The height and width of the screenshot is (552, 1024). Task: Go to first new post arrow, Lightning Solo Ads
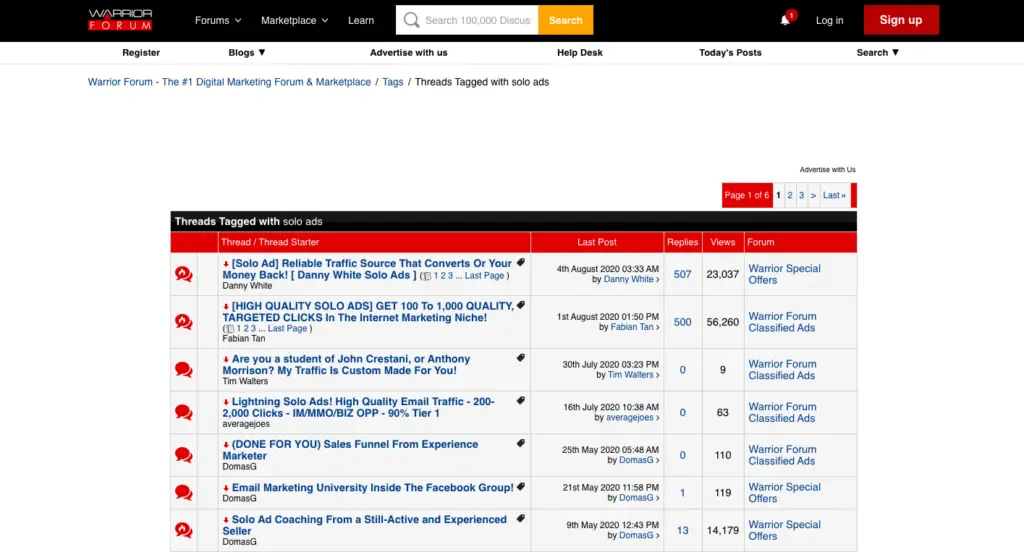pos(226,402)
